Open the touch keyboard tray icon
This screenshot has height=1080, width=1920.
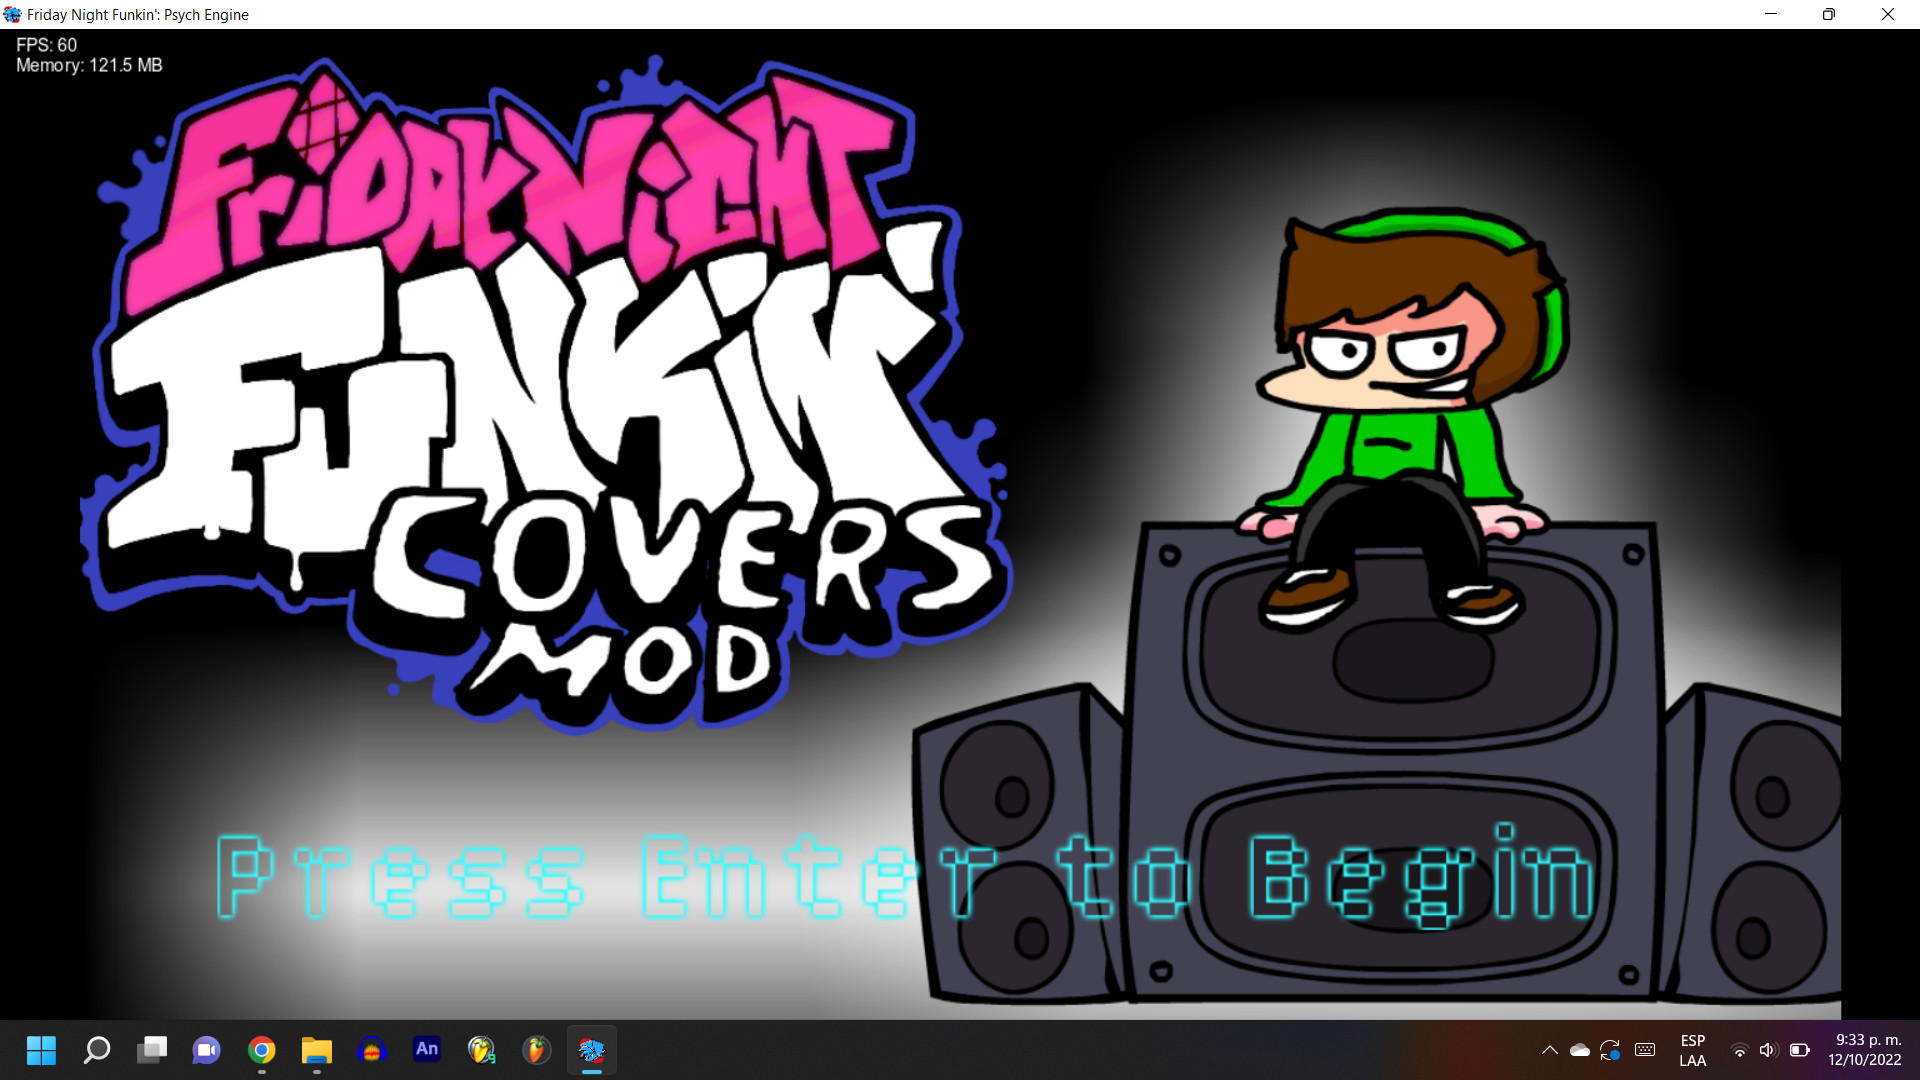tap(1645, 1050)
